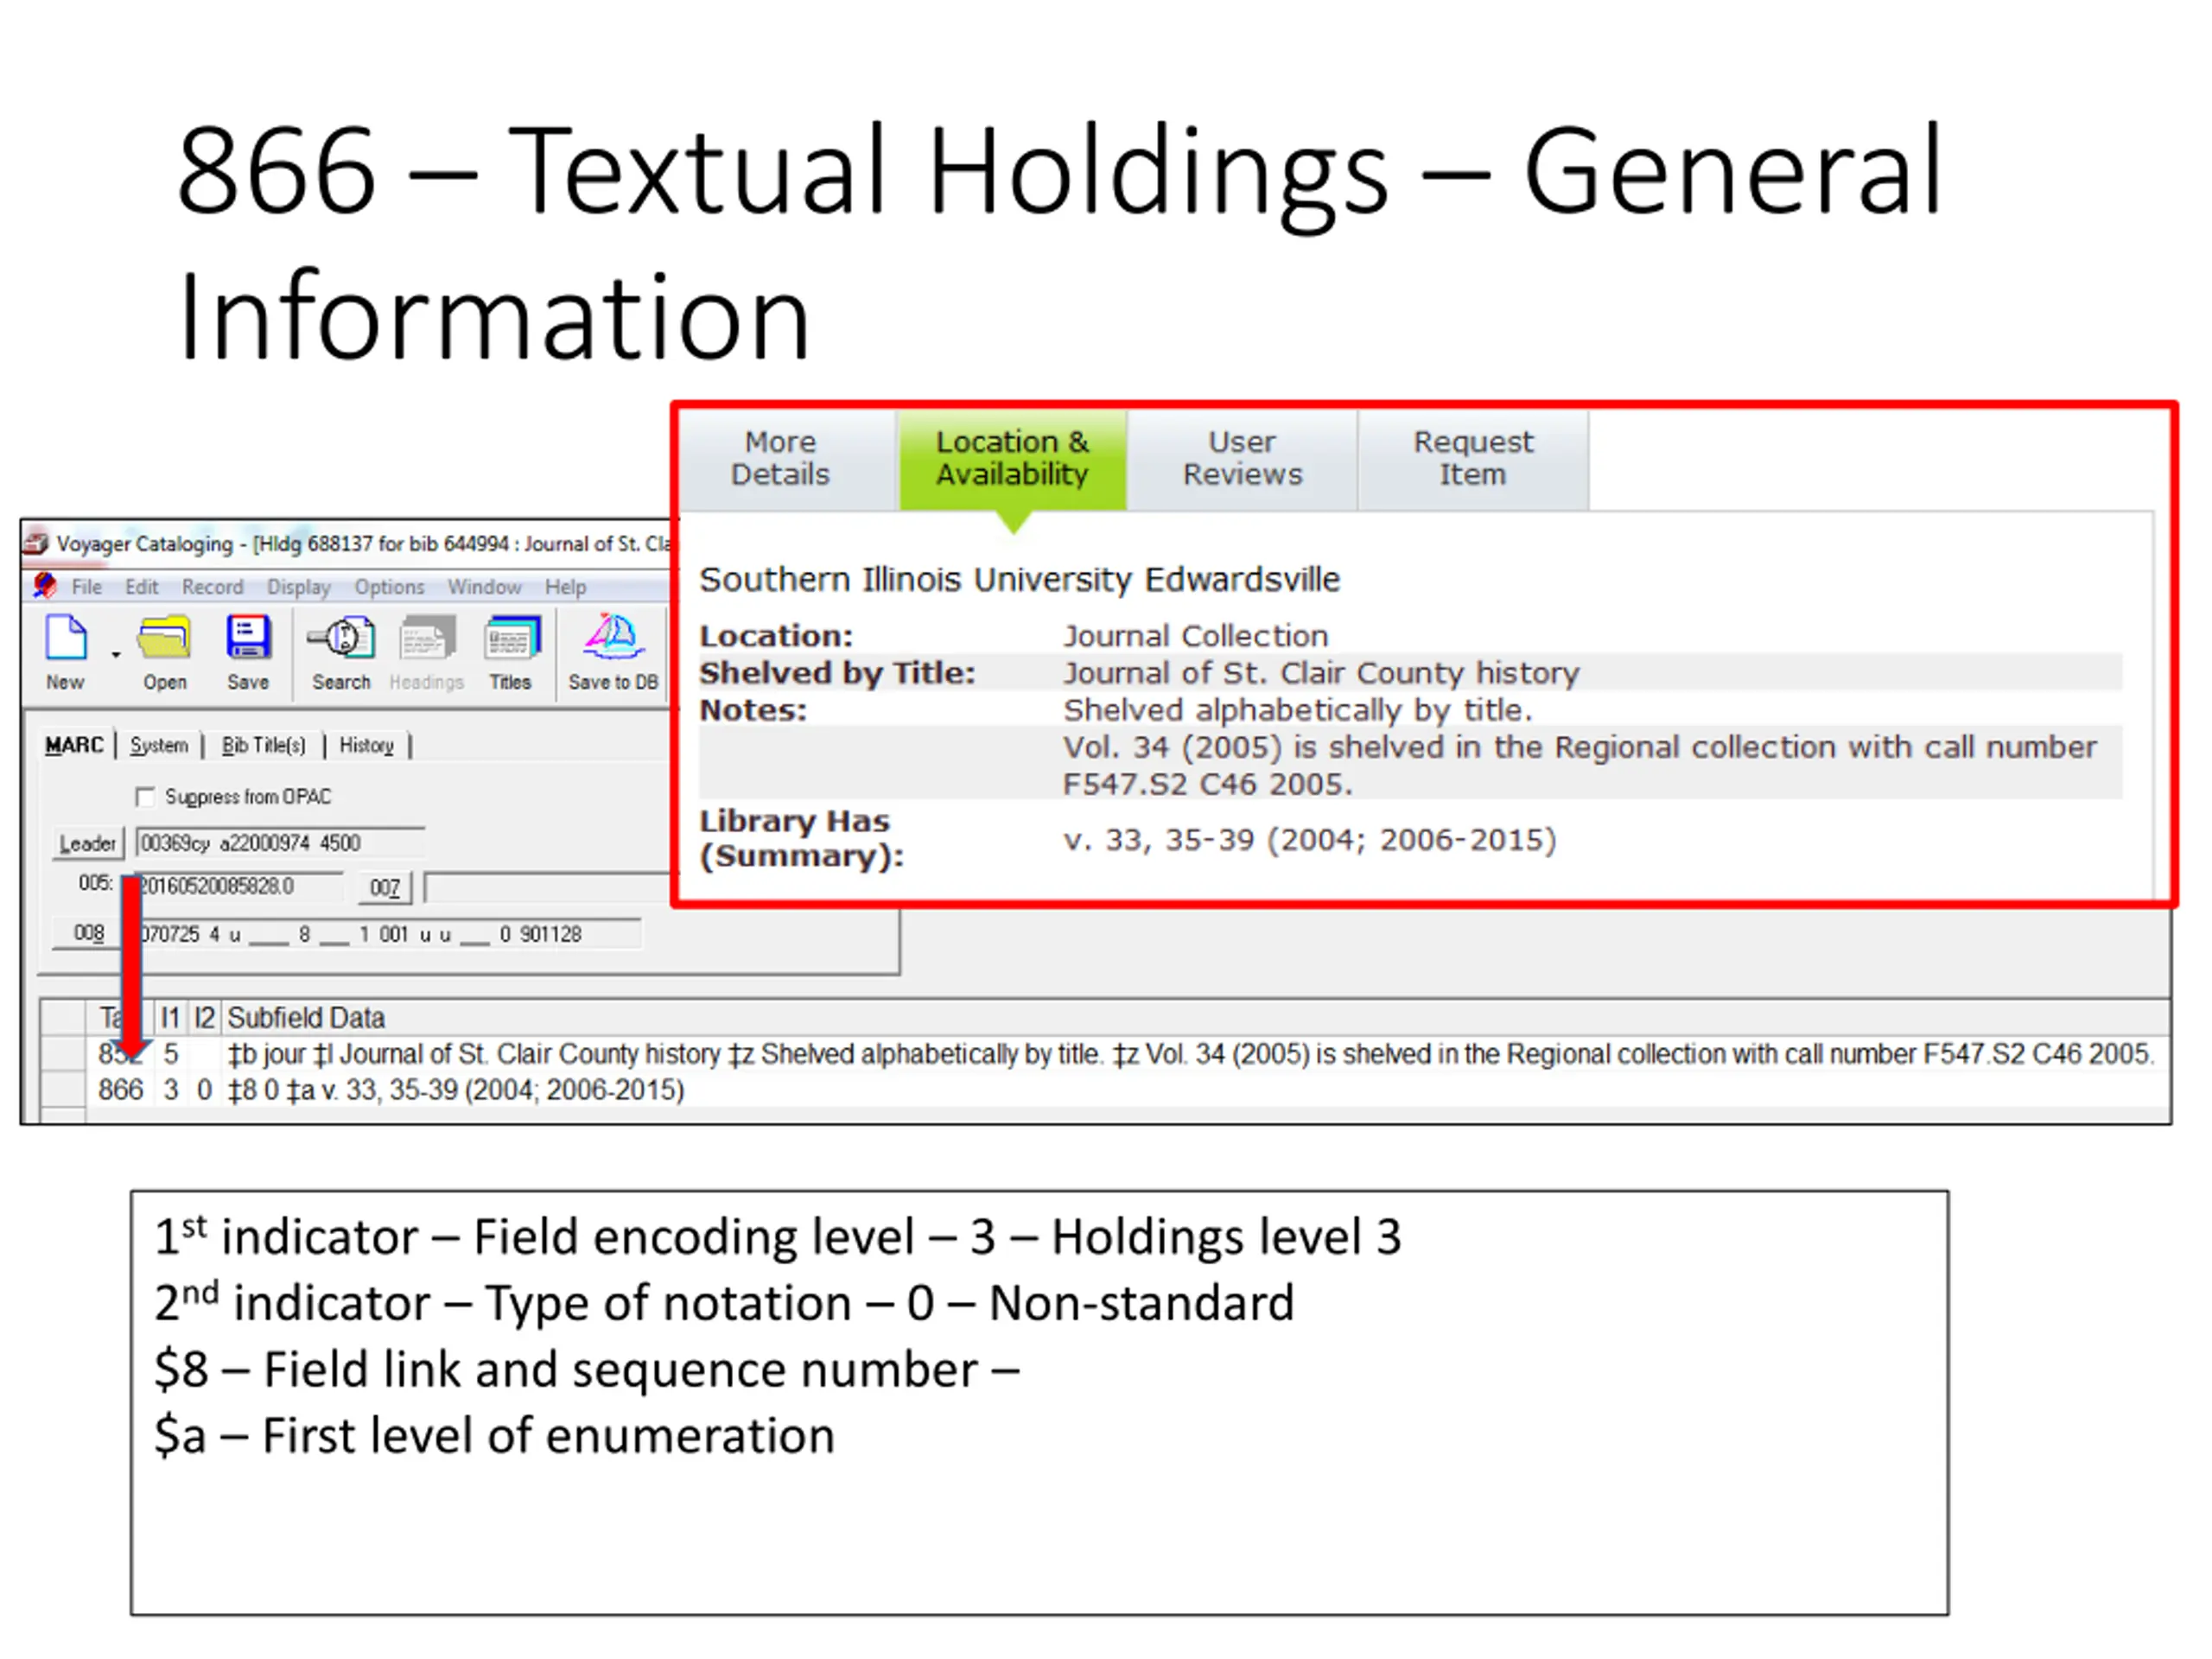Click the 866 row subfield data
Viewport: 2212px width, 1659px height.
[x=456, y=1089]
